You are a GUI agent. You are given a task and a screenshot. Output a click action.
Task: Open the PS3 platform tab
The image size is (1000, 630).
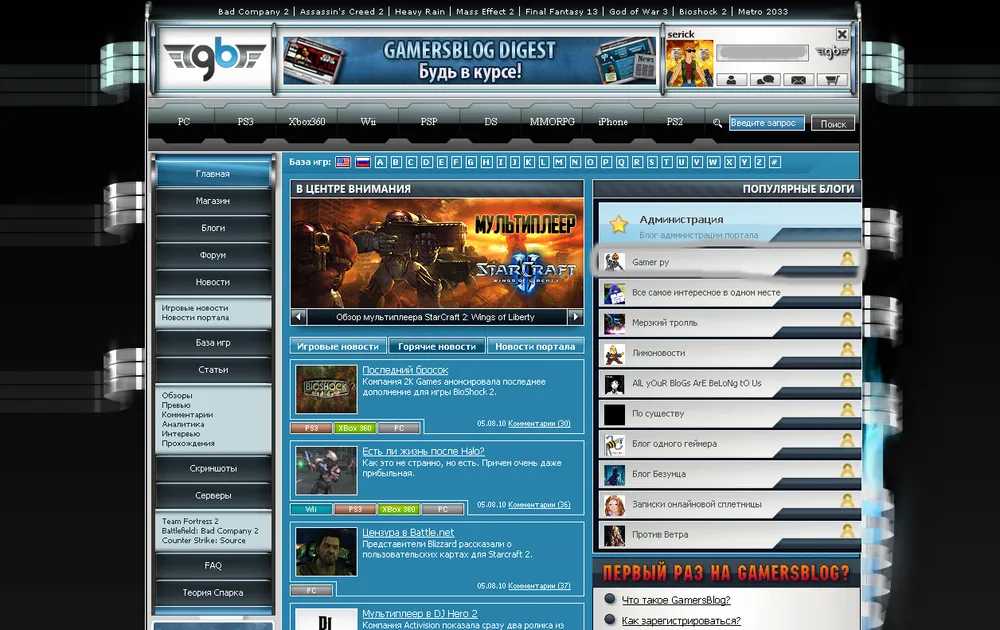click(246, 121)
